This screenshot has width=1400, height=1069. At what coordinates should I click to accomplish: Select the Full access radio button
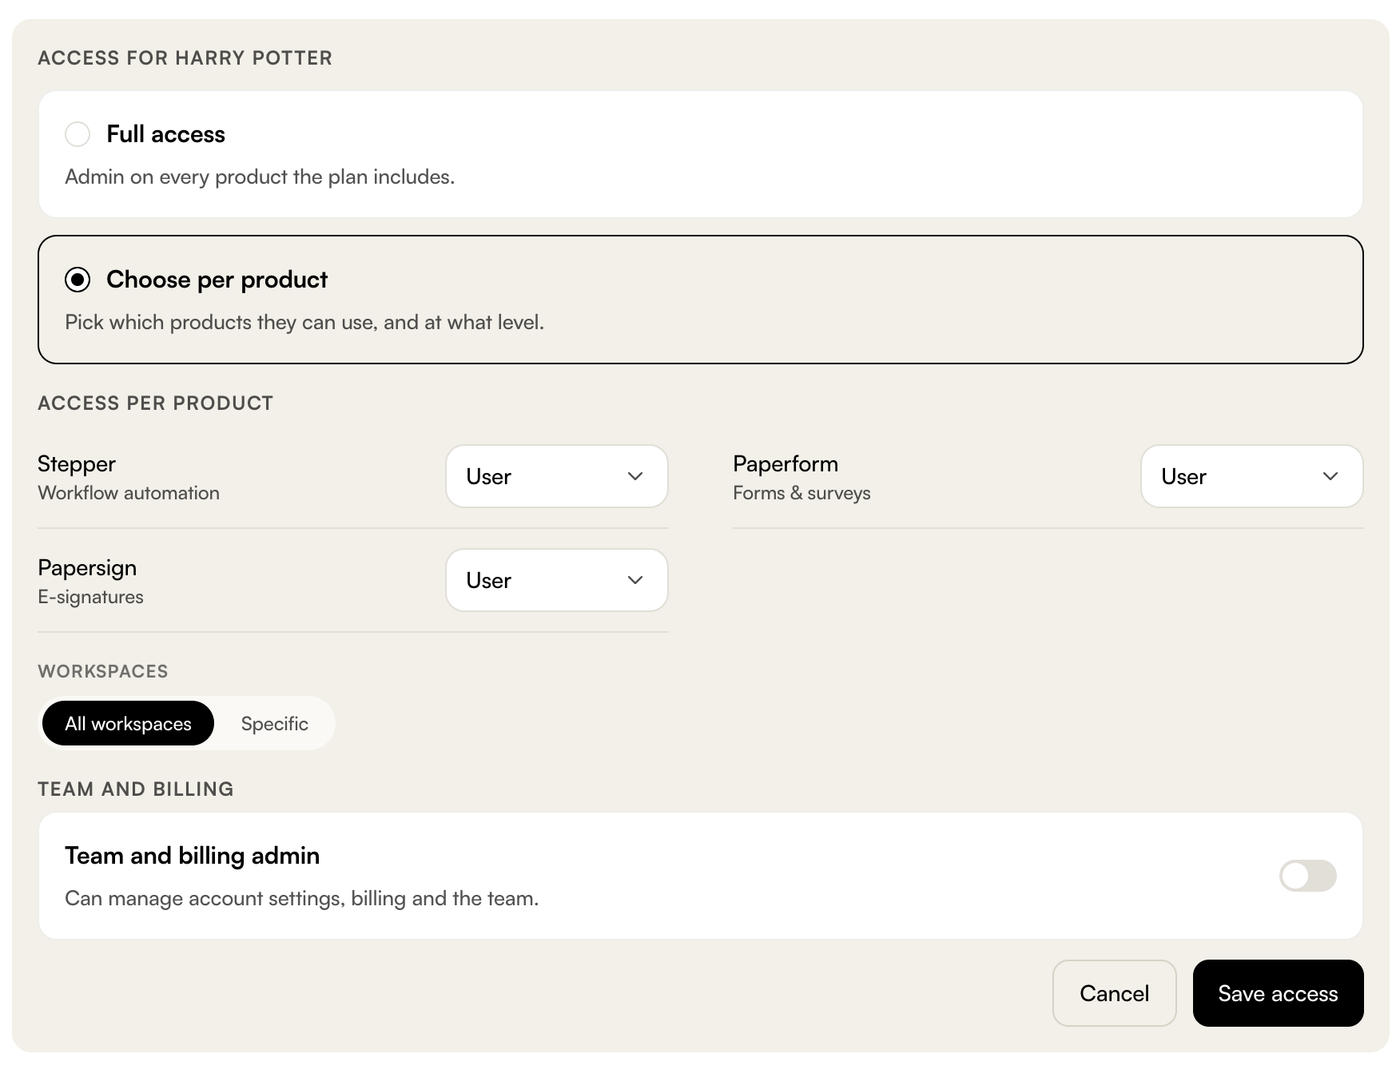click(78, 134)
